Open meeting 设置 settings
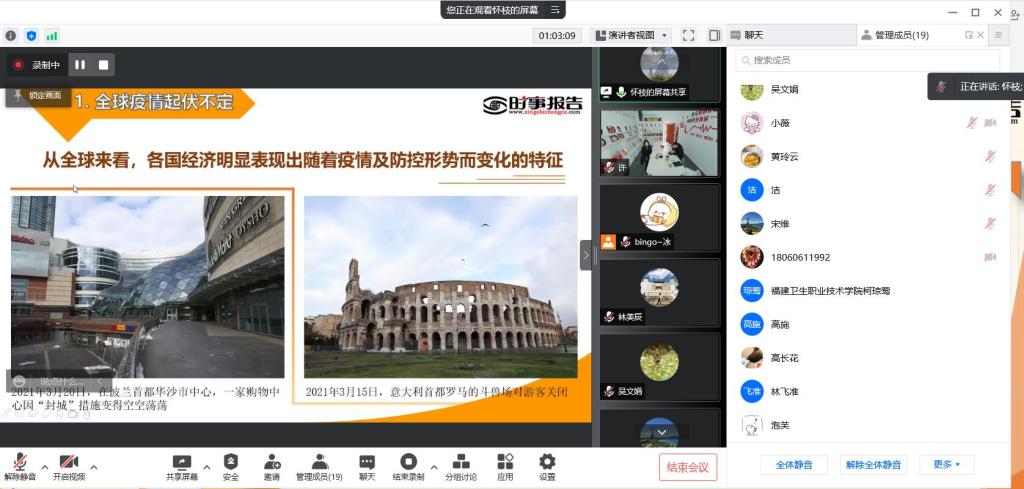 [x=547, y=463]
